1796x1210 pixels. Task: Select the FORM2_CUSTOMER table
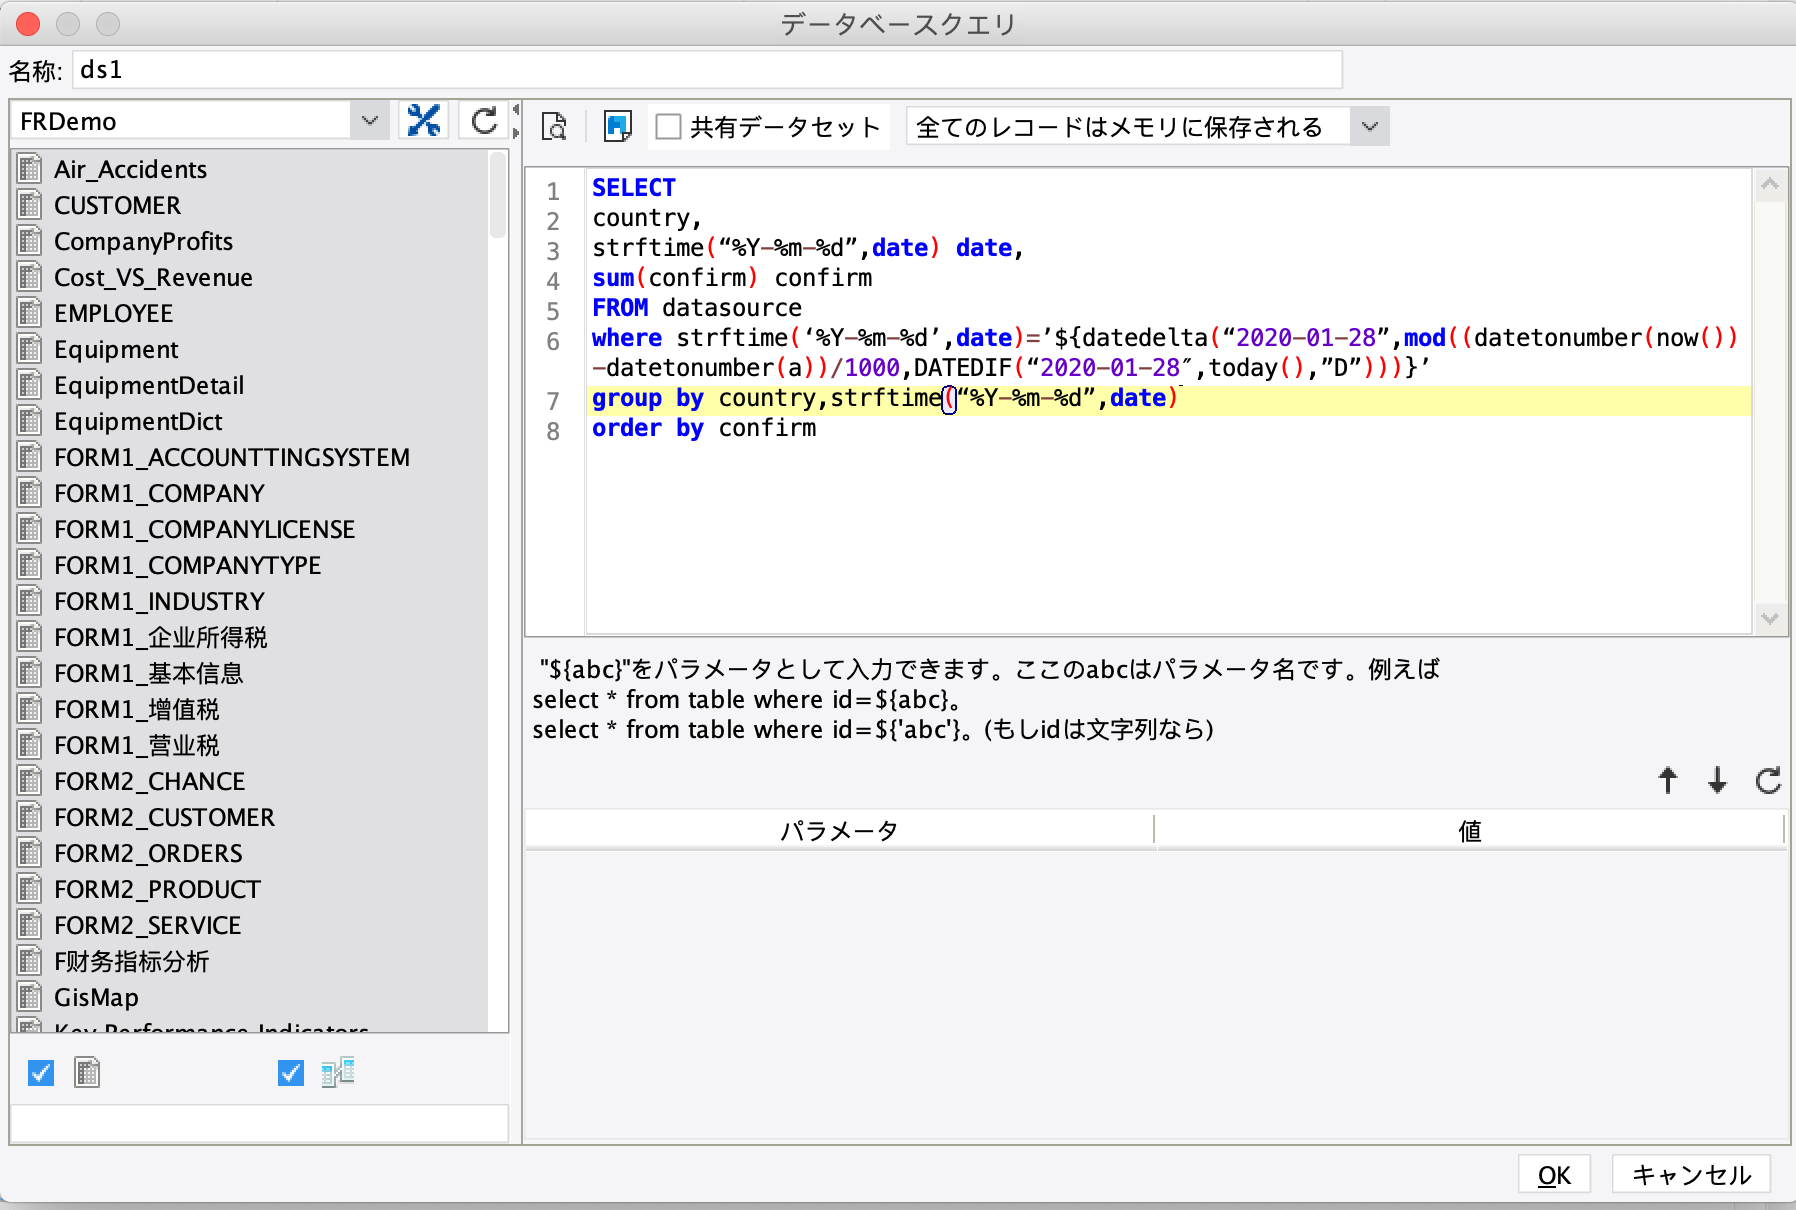[164, 817]
